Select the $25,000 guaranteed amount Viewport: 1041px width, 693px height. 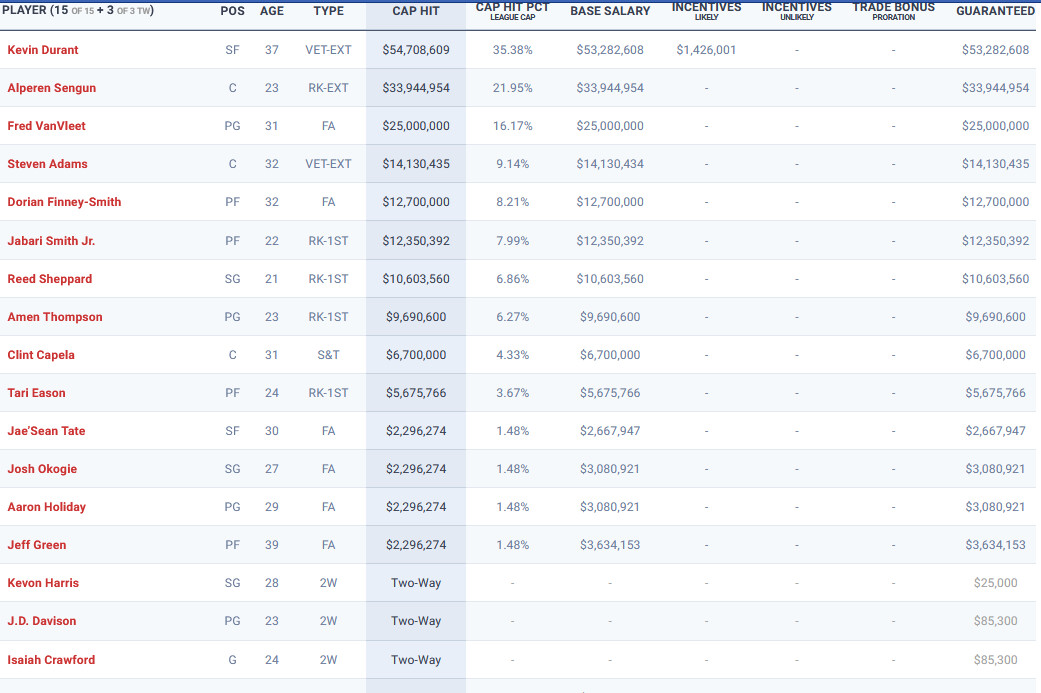point(995,583)
